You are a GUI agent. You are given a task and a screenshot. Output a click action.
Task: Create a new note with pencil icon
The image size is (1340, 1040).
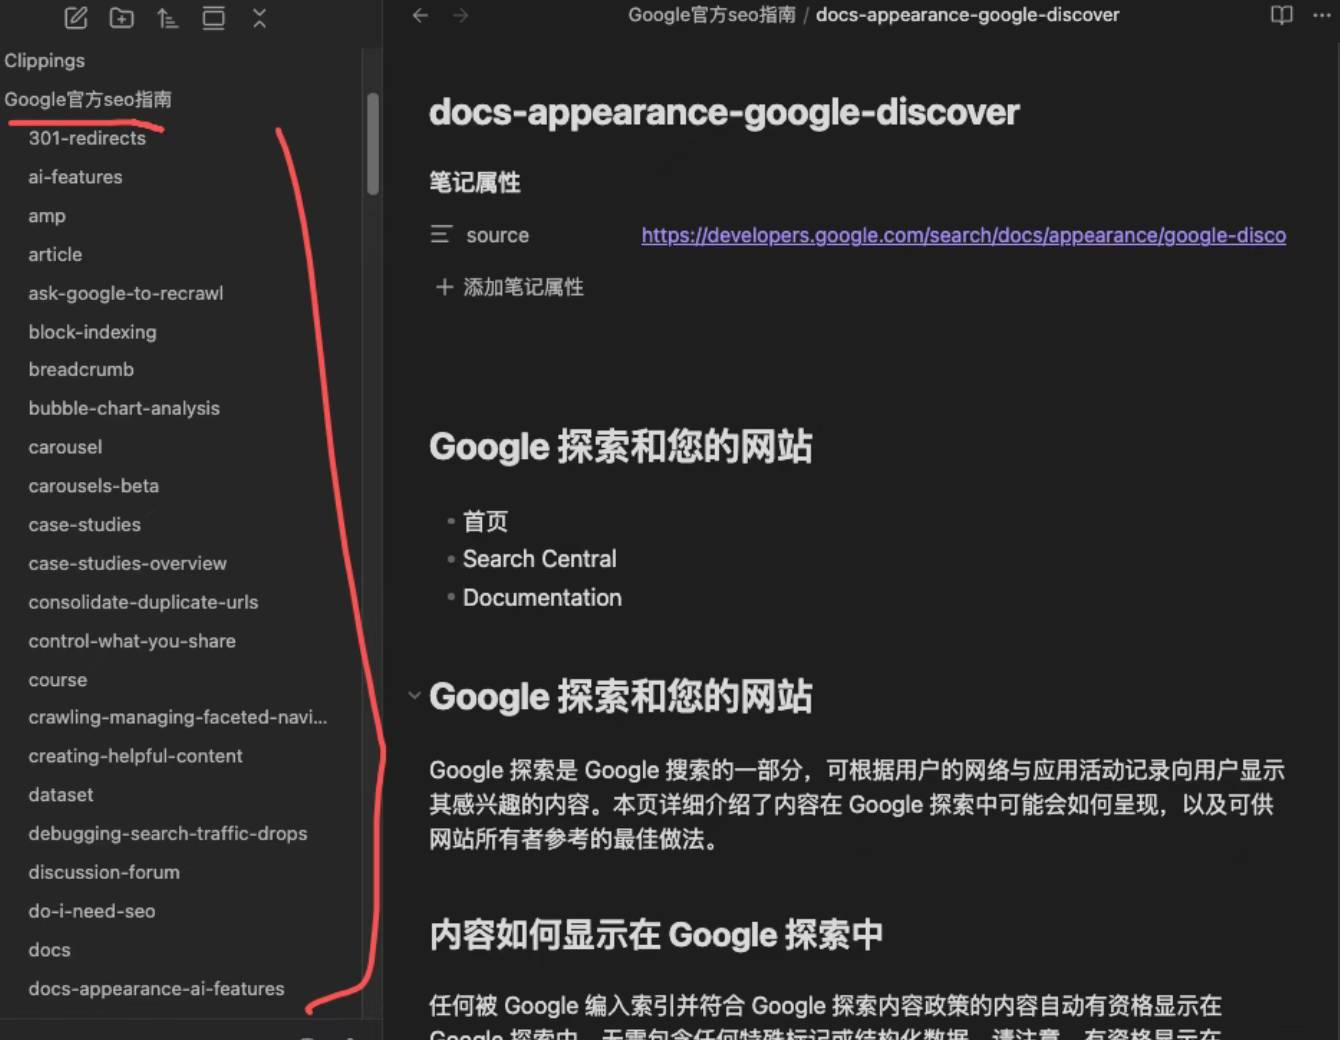76,18
